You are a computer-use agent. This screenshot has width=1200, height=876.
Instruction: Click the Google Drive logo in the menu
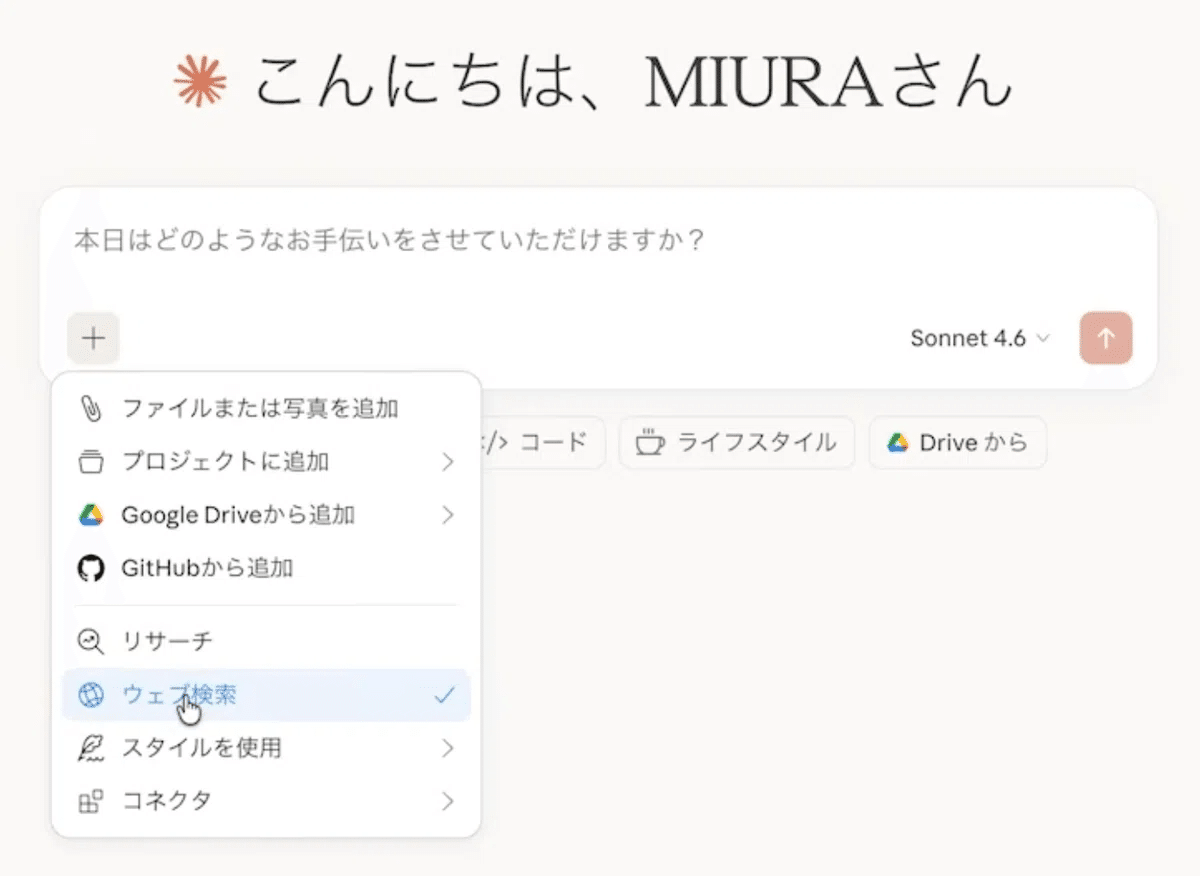click(91, 515)
